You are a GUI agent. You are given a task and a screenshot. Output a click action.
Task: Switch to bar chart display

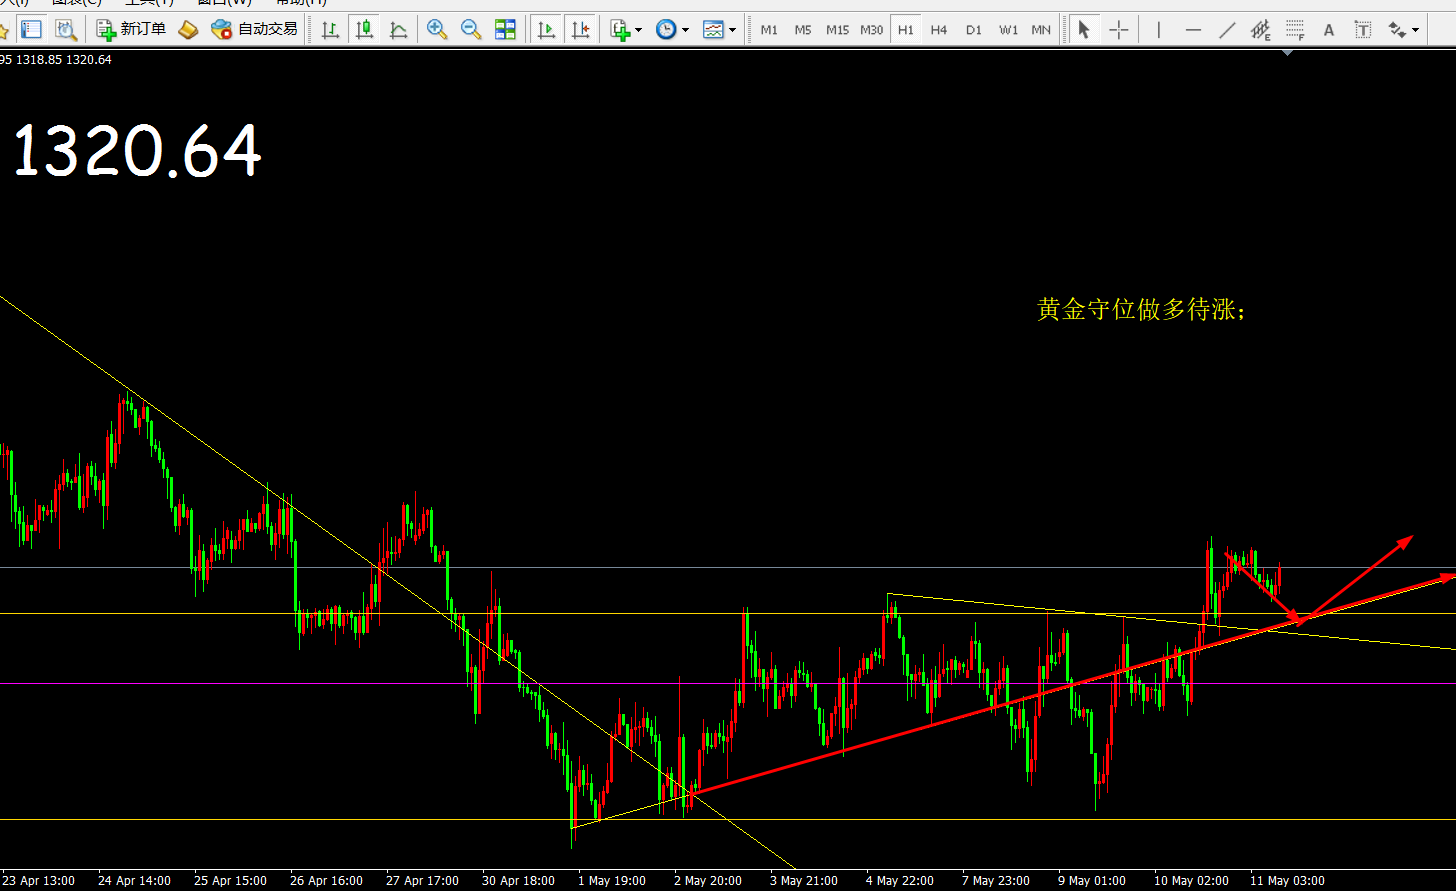coord(330,29)
